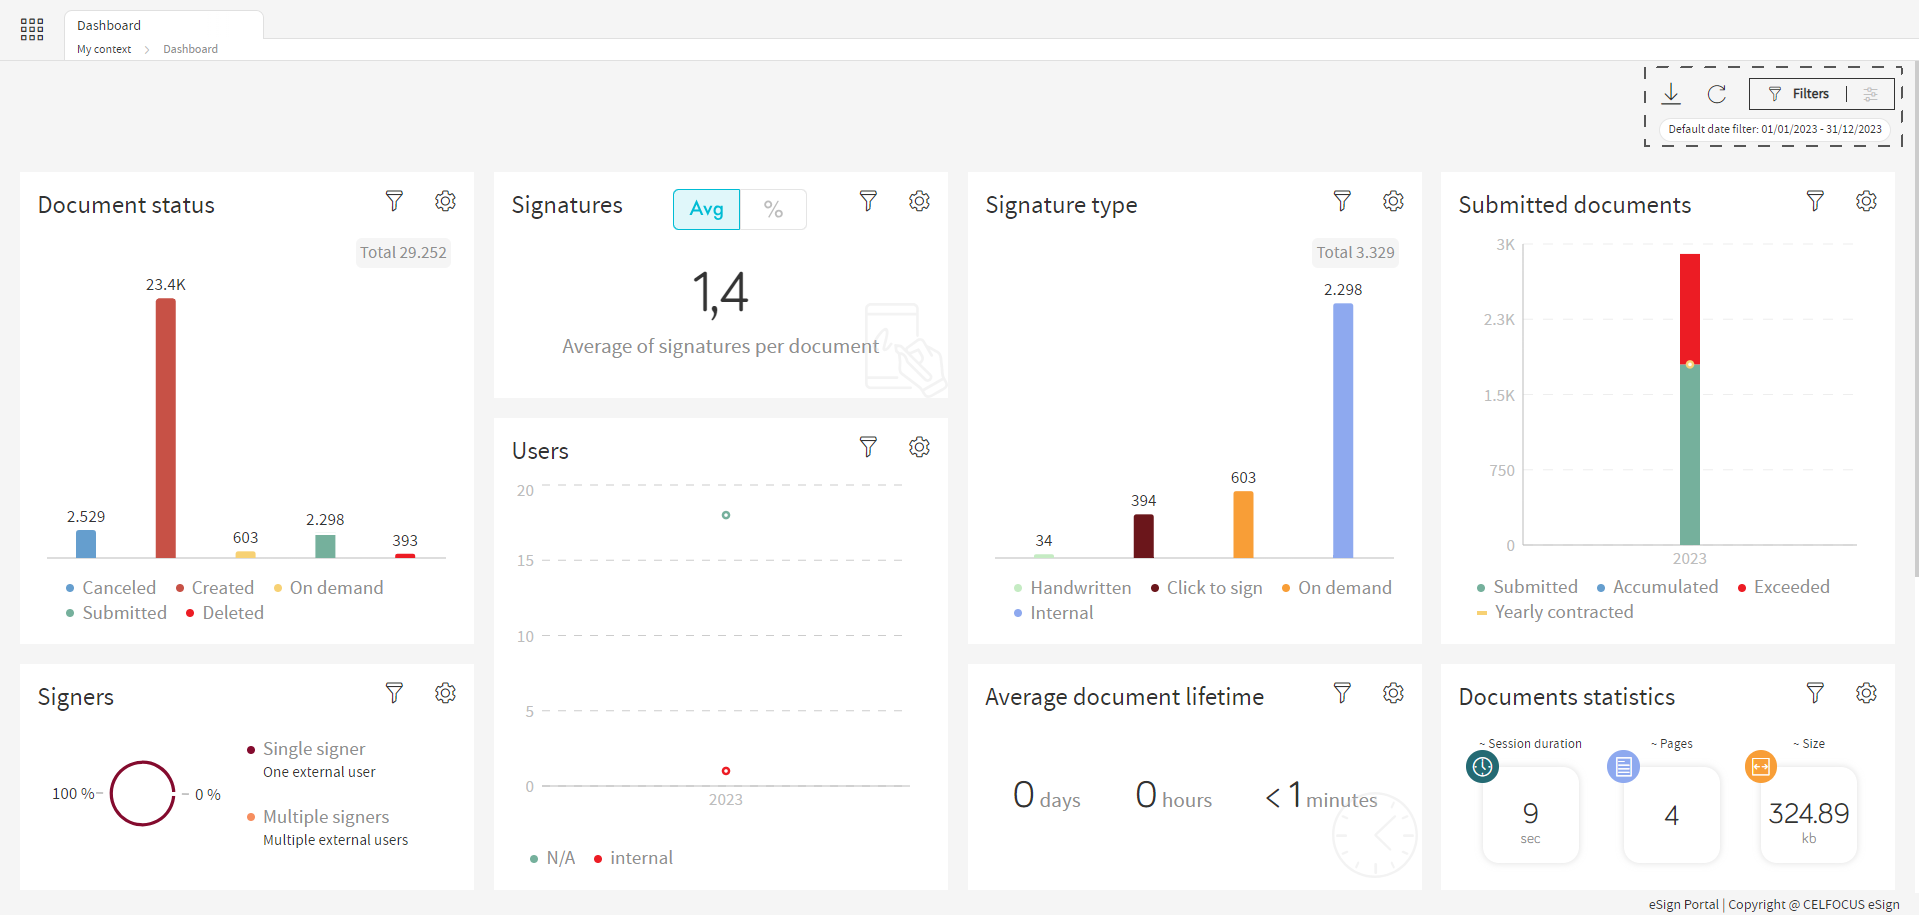Click the Dashboard breadcrumb item
The width and height of the screenshot is (1919, 915).
[190, 49]
